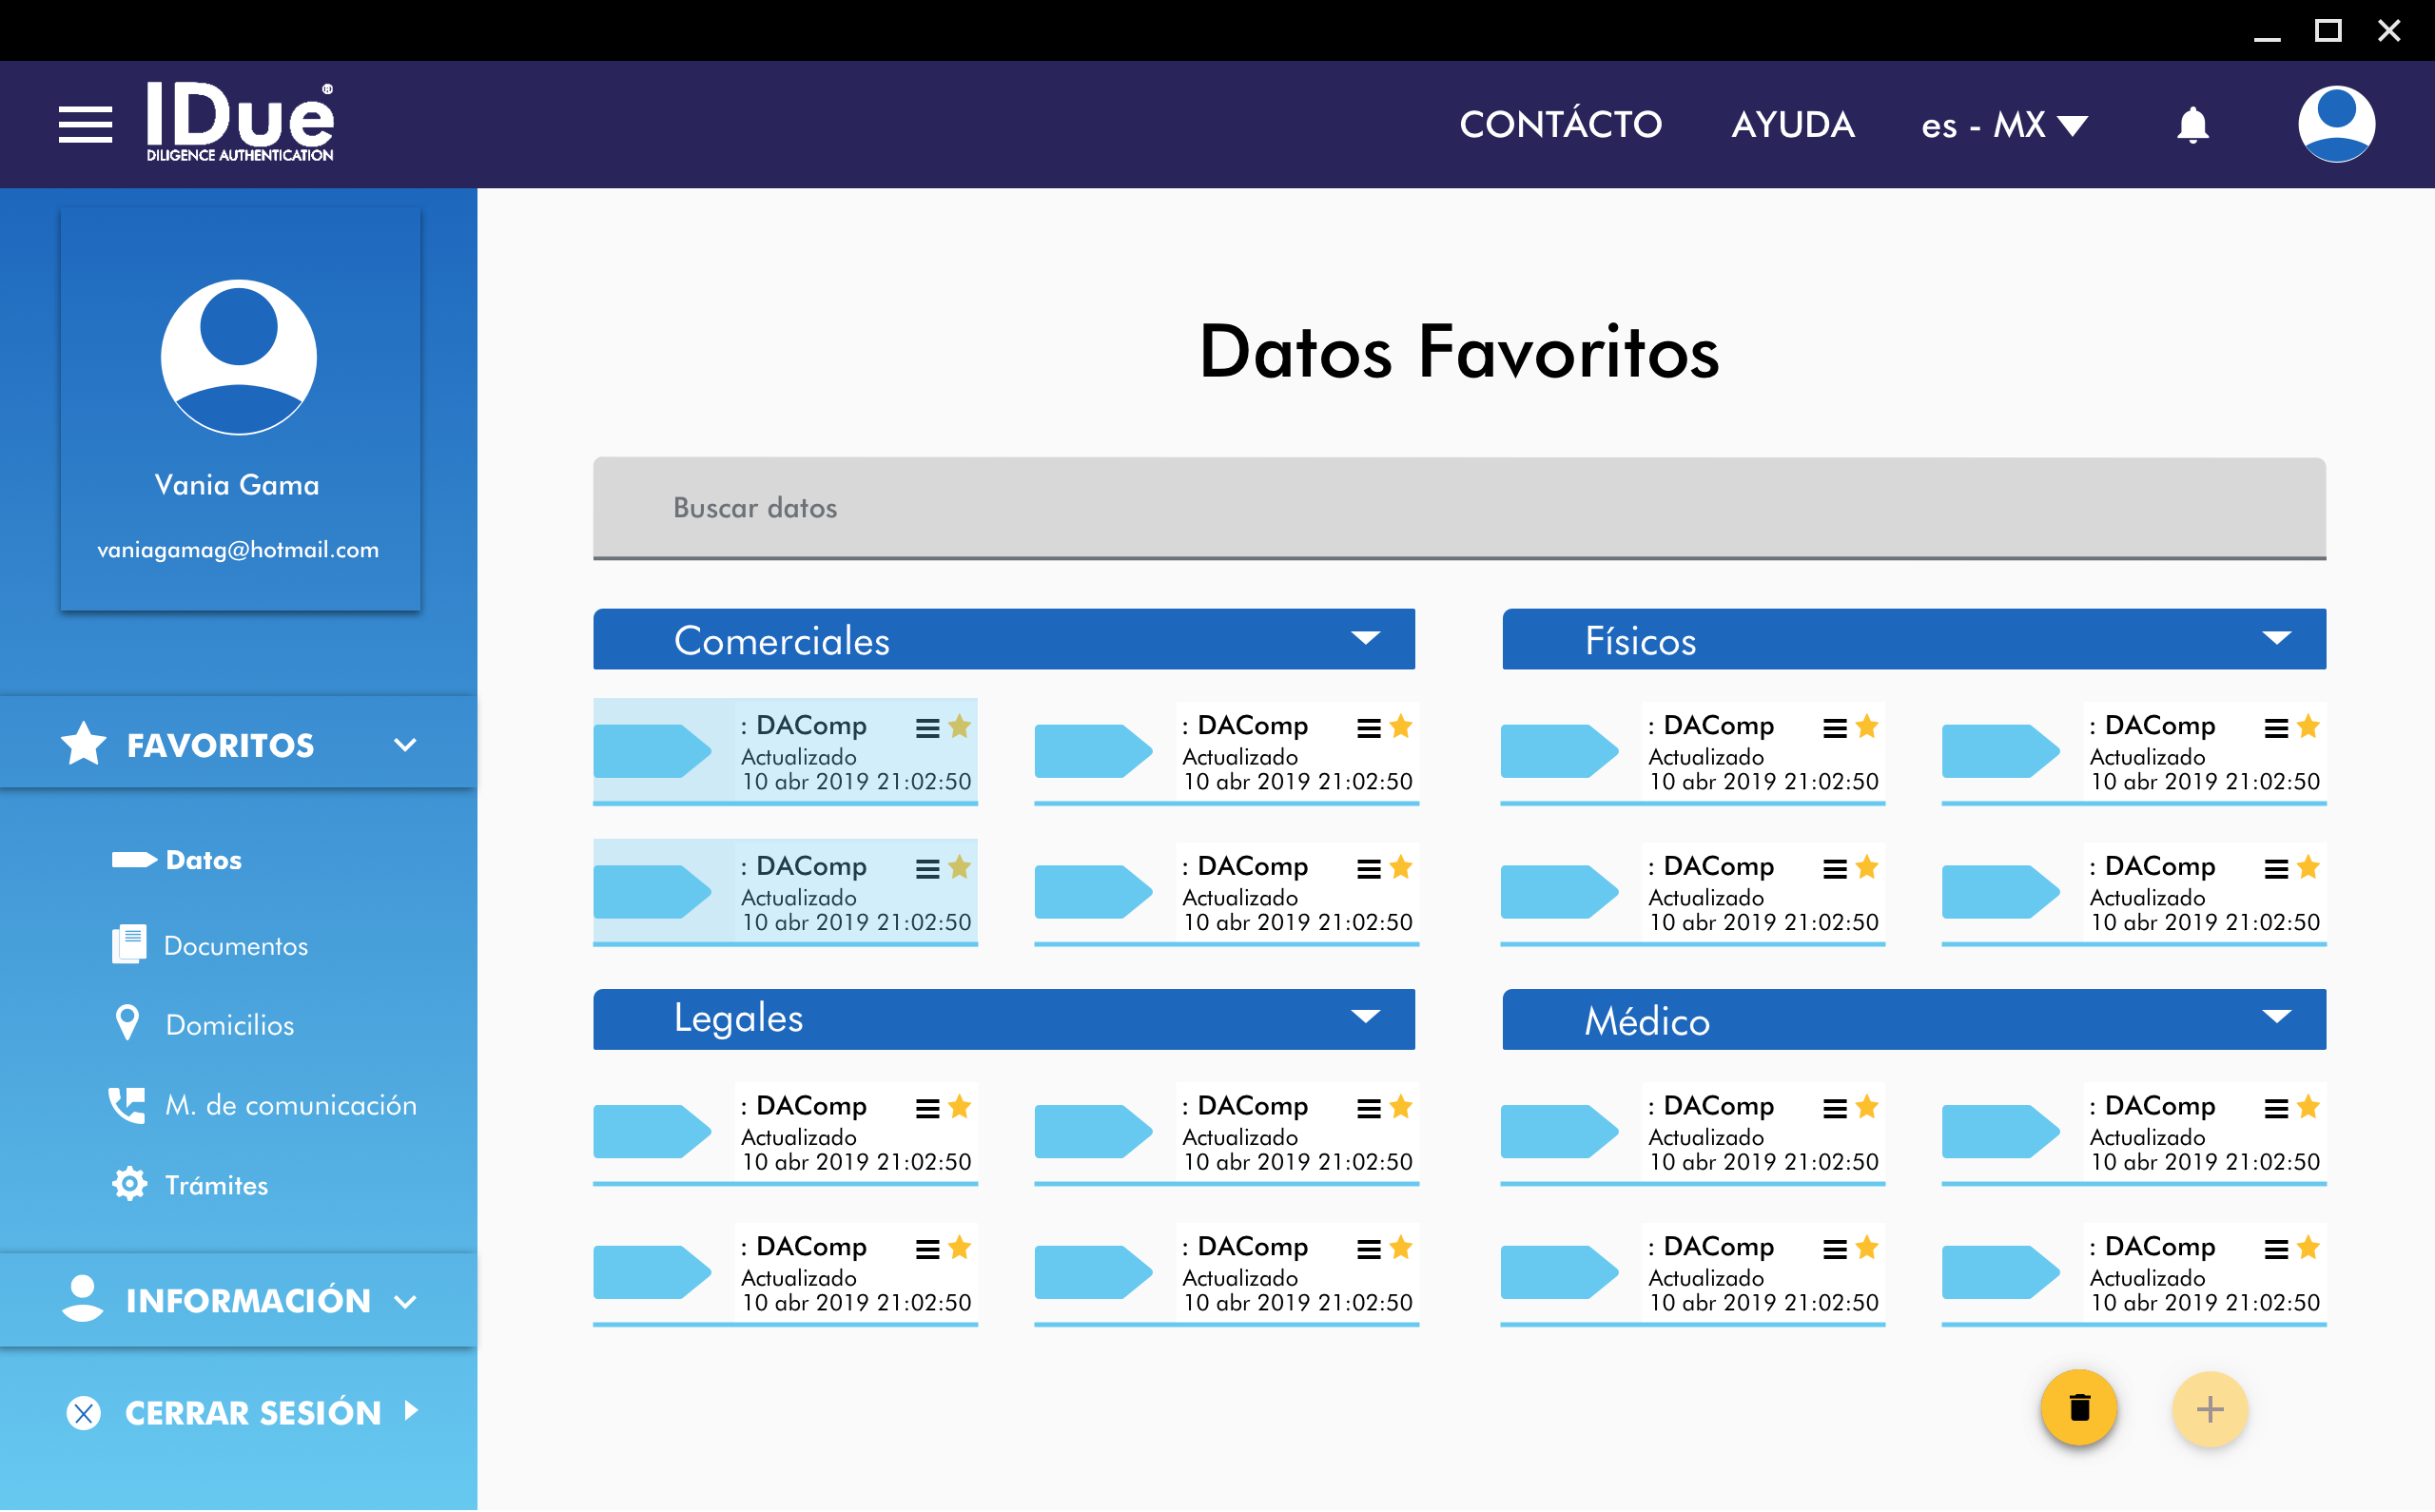The height and width of the screenshot is (1512, 2435).
Task: Open the es - MX language dropdown
Action: pos(2003,125)
